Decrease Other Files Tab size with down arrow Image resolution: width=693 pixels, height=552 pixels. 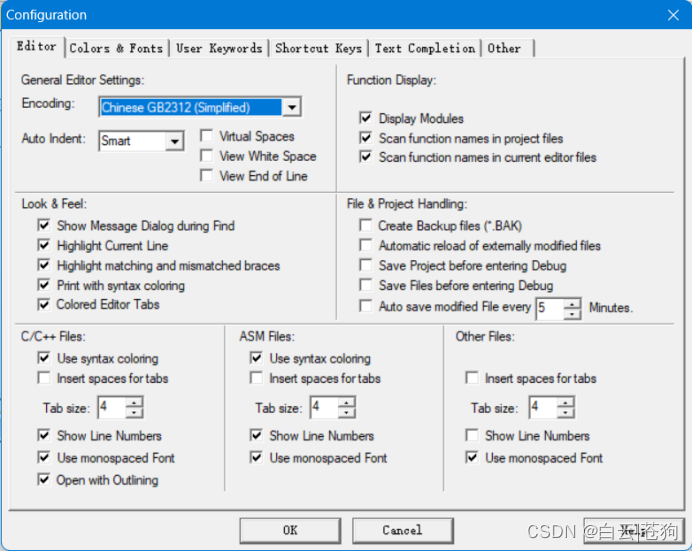tap(565, 412)
